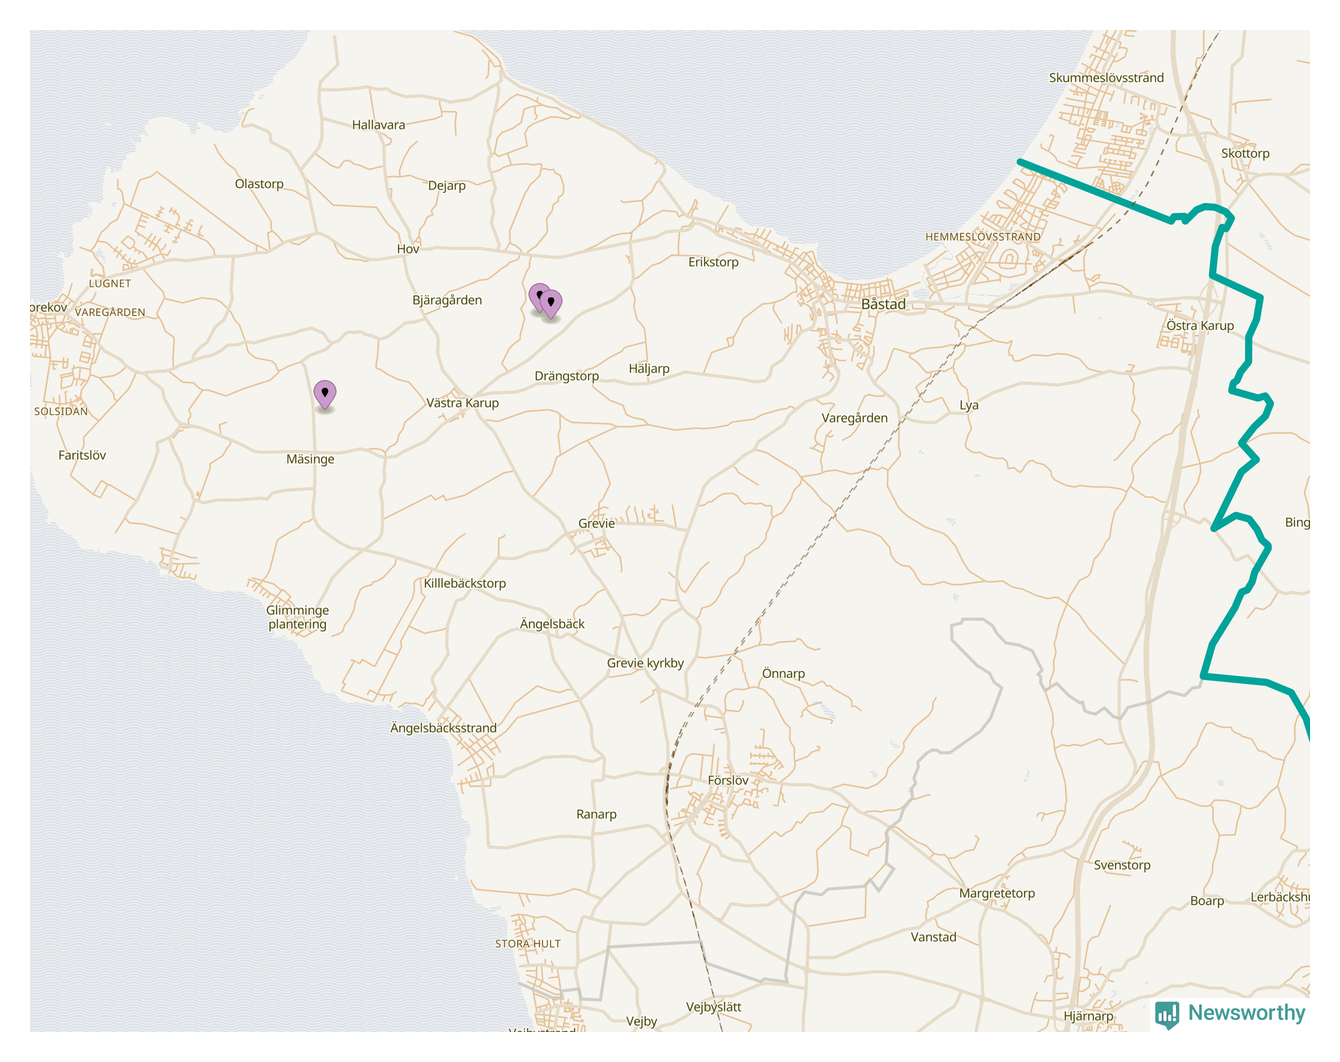Click the Lugnet label
Viewport: 1340px width, 1062px height.
click(110, 284)
